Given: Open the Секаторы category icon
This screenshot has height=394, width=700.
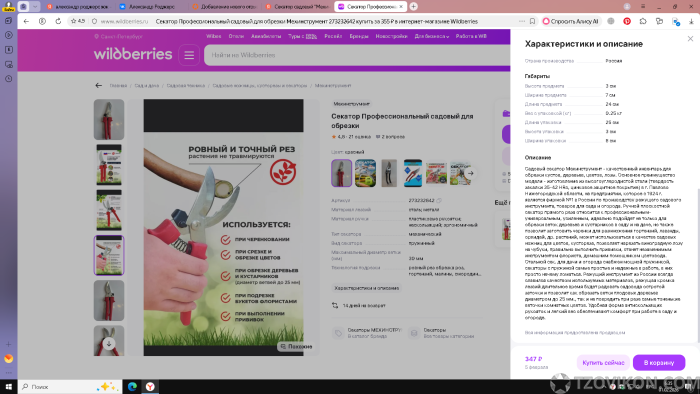Looking at the screenshot, I should 414,333.
